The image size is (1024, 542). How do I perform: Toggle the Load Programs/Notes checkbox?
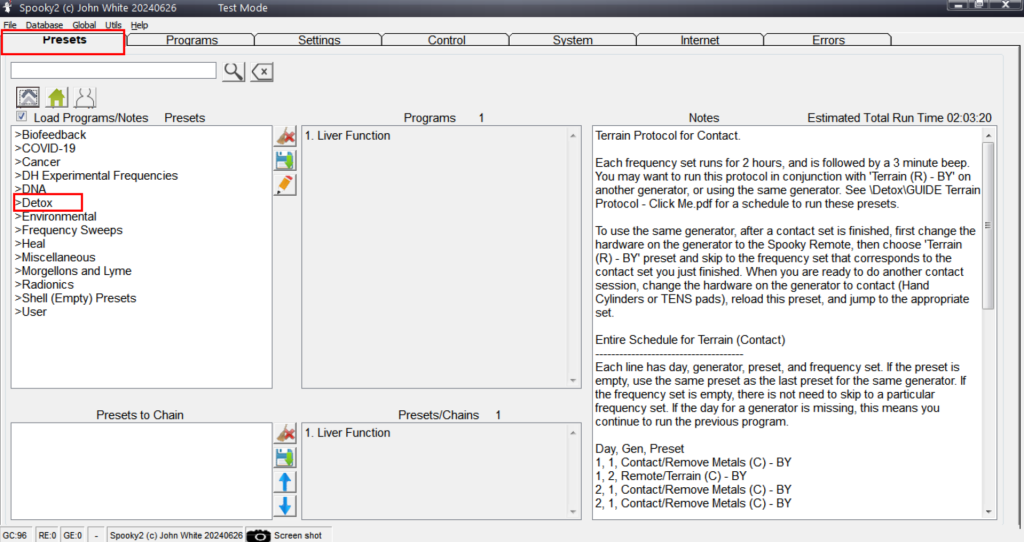point(22,117)
